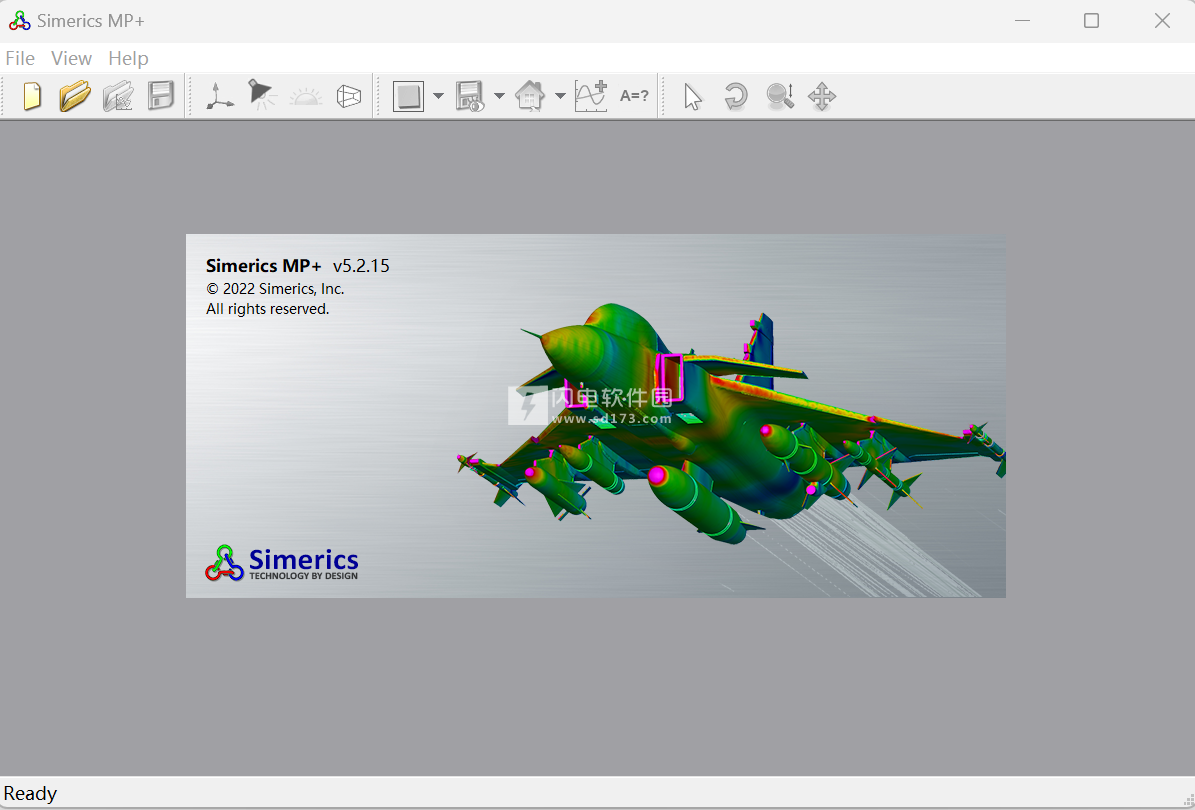Open the dropdown arrow beside the house icon
Screen dimensions: 1195x810
pyautogui.click(x=560, y=96)
